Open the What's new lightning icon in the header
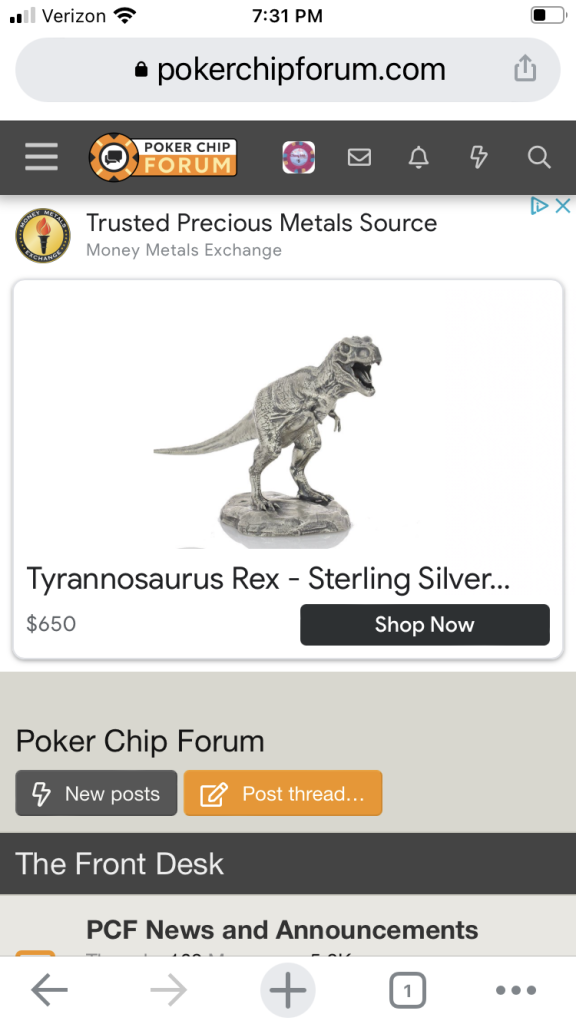Viewport: 576px width, 1024px height. (x=479, y=157)
